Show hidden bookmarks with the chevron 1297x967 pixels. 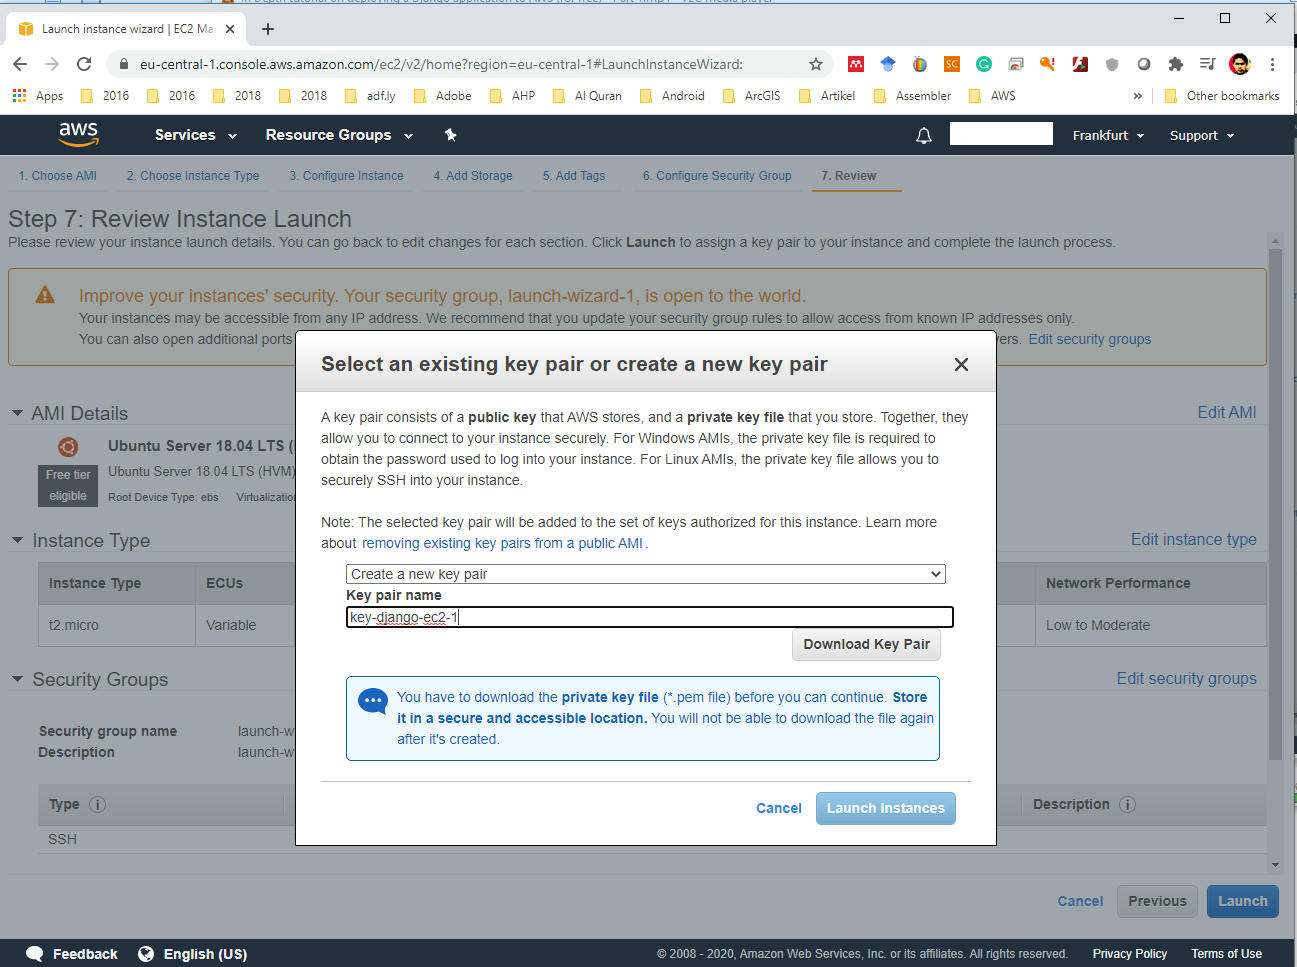(1137, 96)
